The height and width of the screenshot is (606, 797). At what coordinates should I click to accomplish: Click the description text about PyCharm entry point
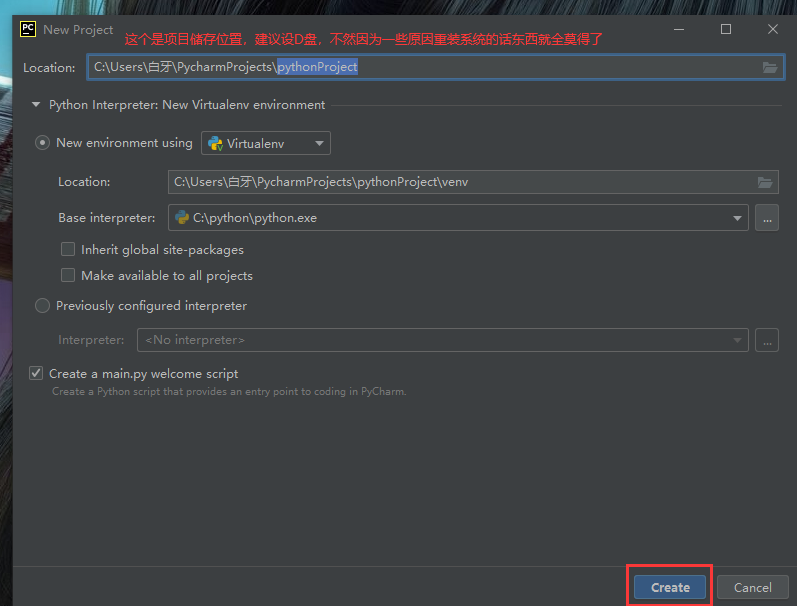(229, 391)
